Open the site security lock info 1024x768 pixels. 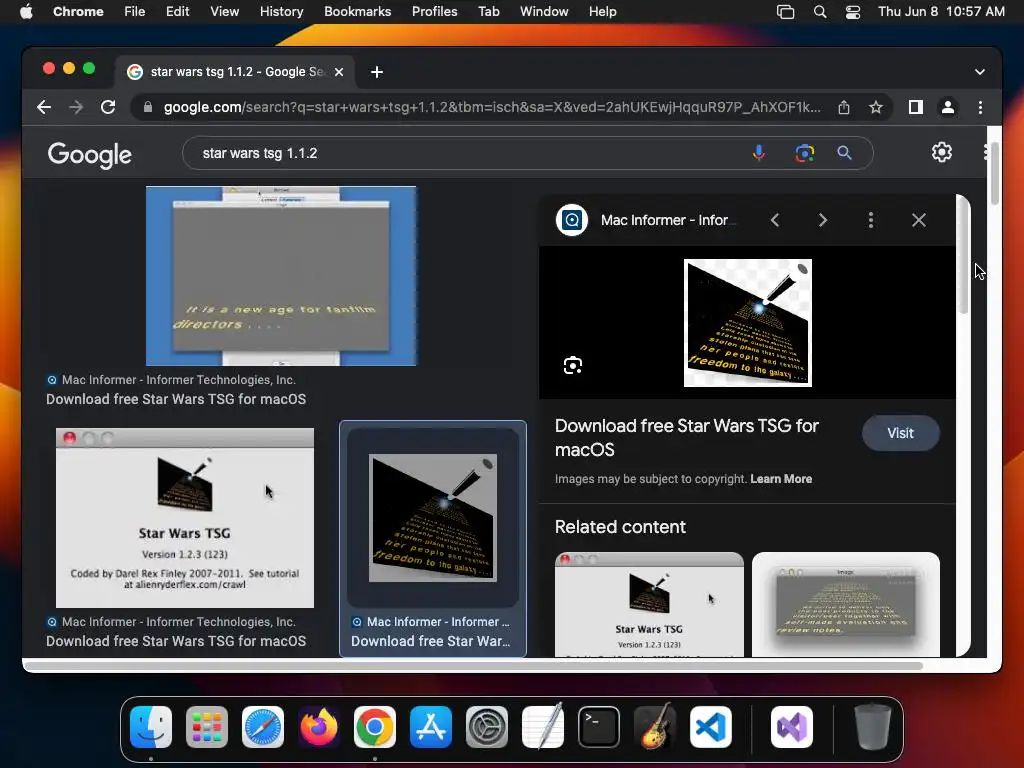pos(148,107)
